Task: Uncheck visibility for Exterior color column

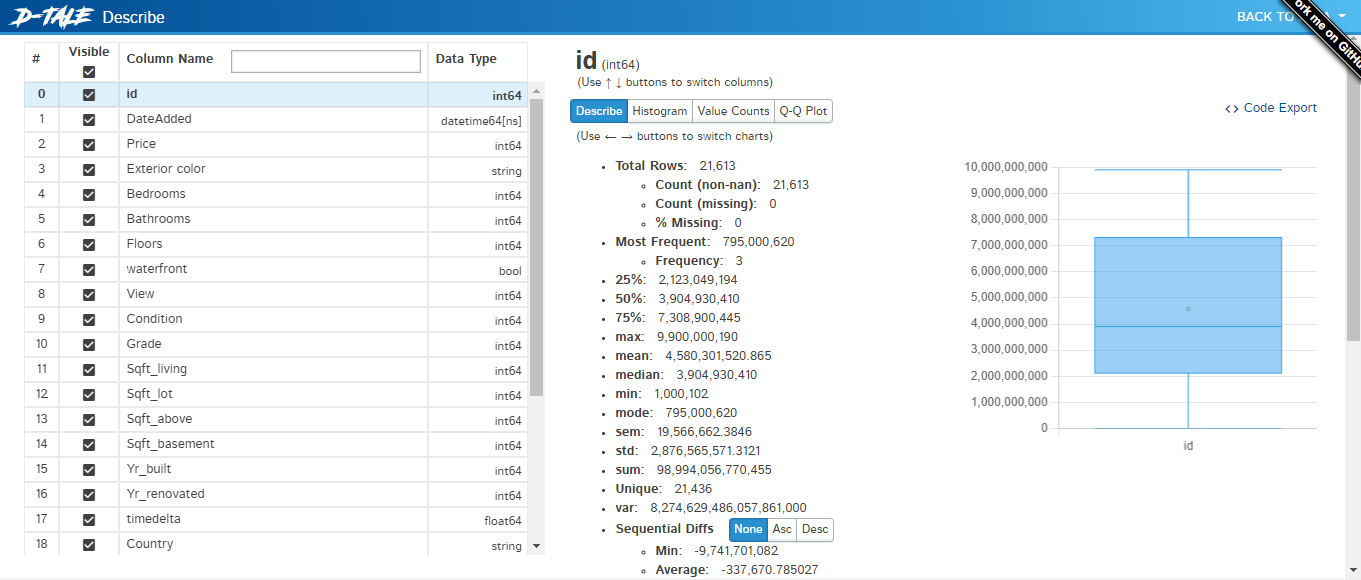Action: tap(89, 170)
